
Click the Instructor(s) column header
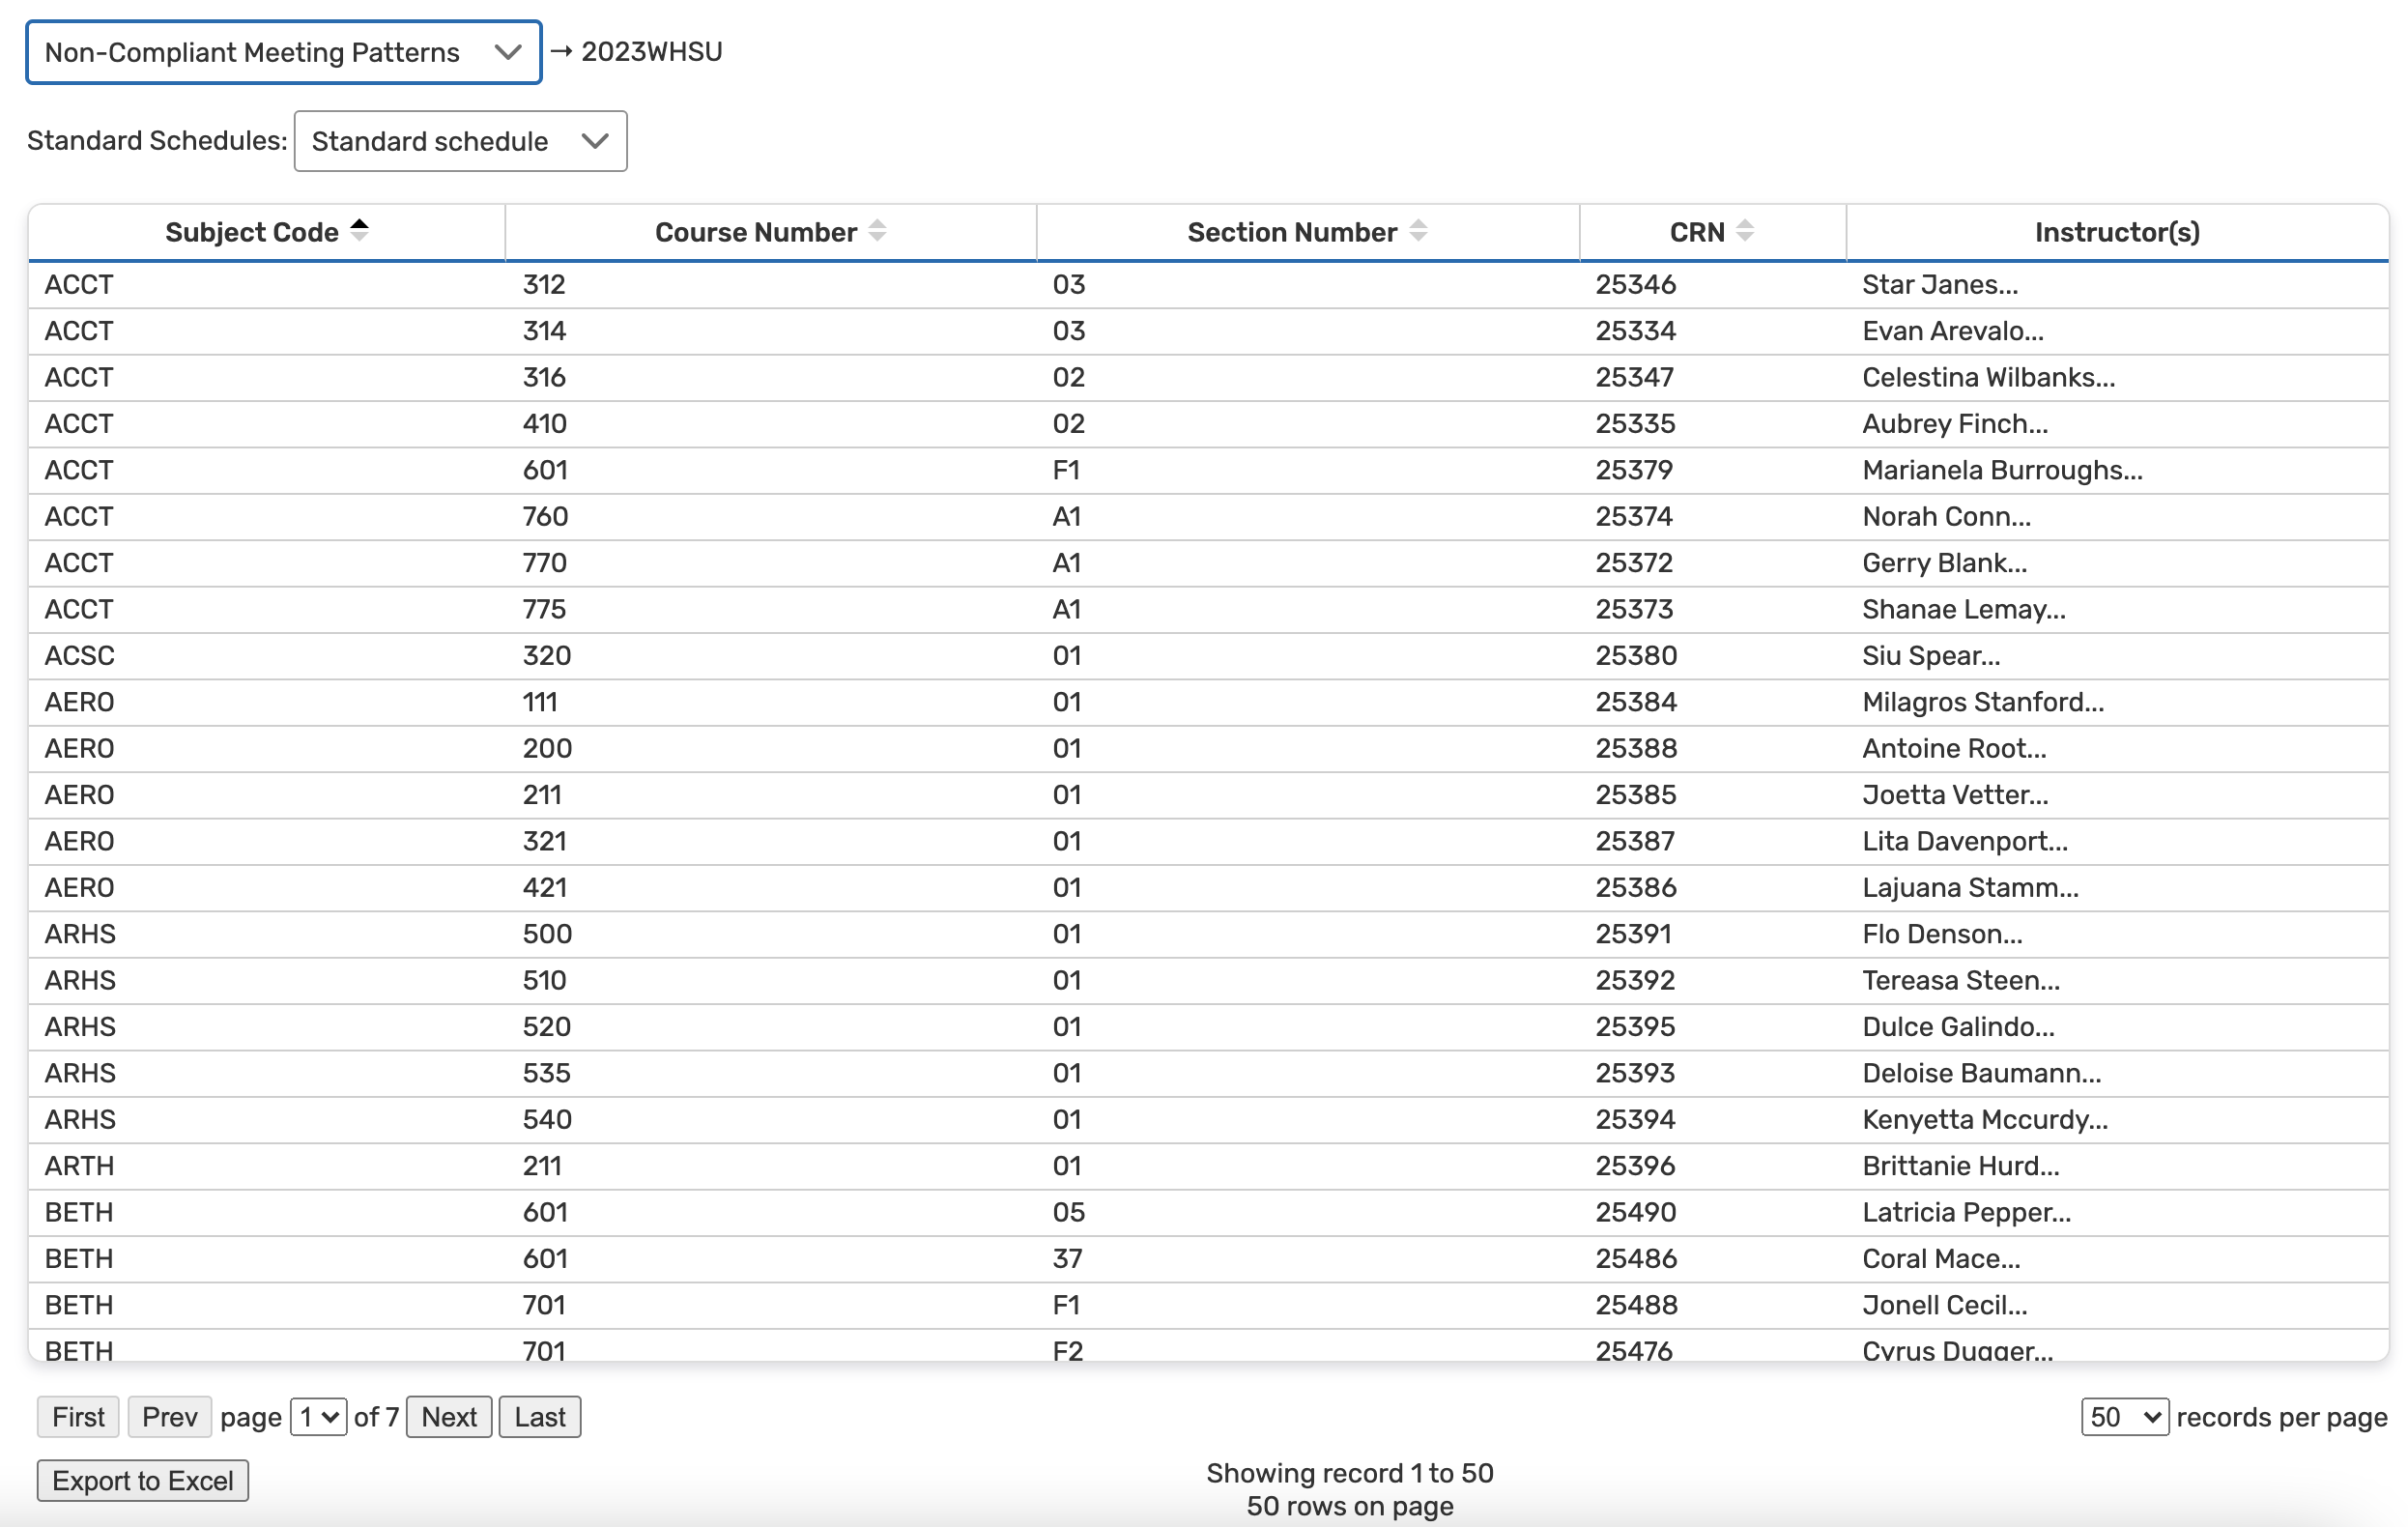point(2116,232)
